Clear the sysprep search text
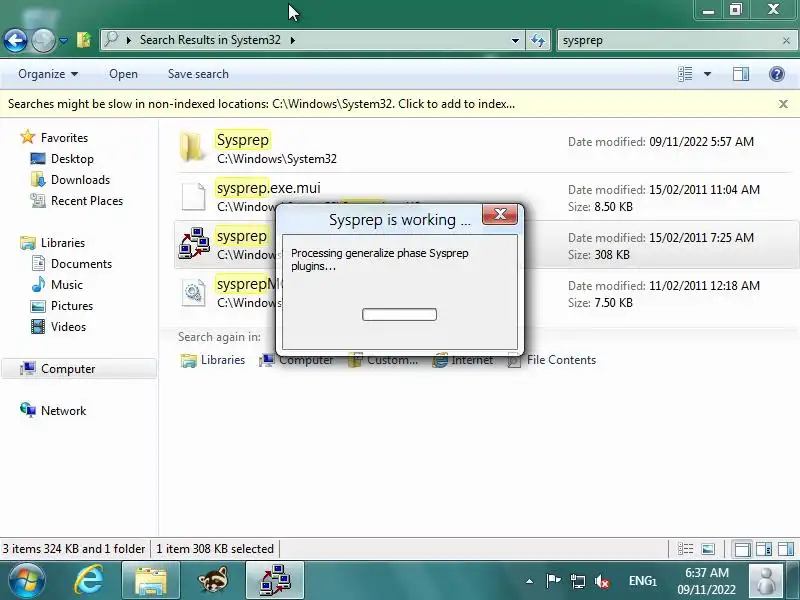The width and height of the screenshot is (800, 600). click(x=786, y=40)
